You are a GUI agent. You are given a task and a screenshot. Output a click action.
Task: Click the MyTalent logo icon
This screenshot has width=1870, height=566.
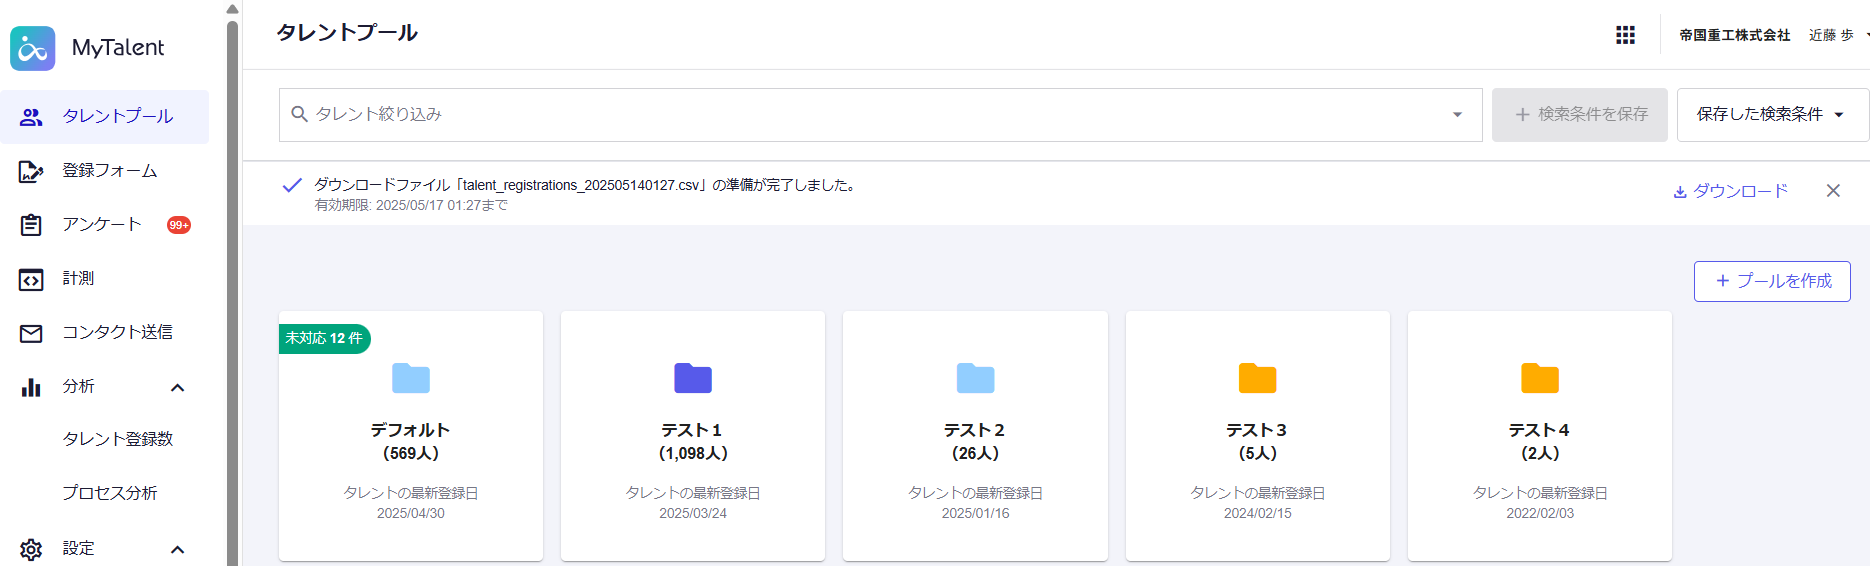pyautogui.click(x=33, y=48)
